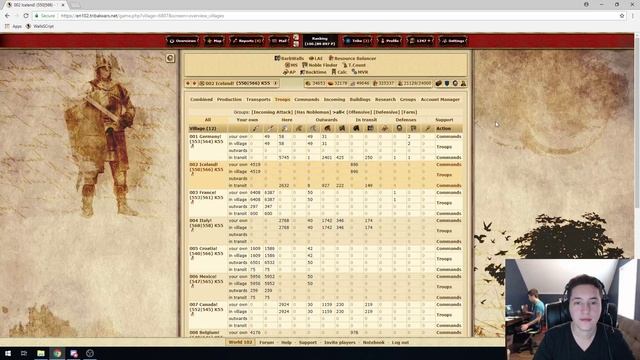Viewport: 640px width, 360px height.
Task: Open the Map from top bar
Action: tap(214, 41)
